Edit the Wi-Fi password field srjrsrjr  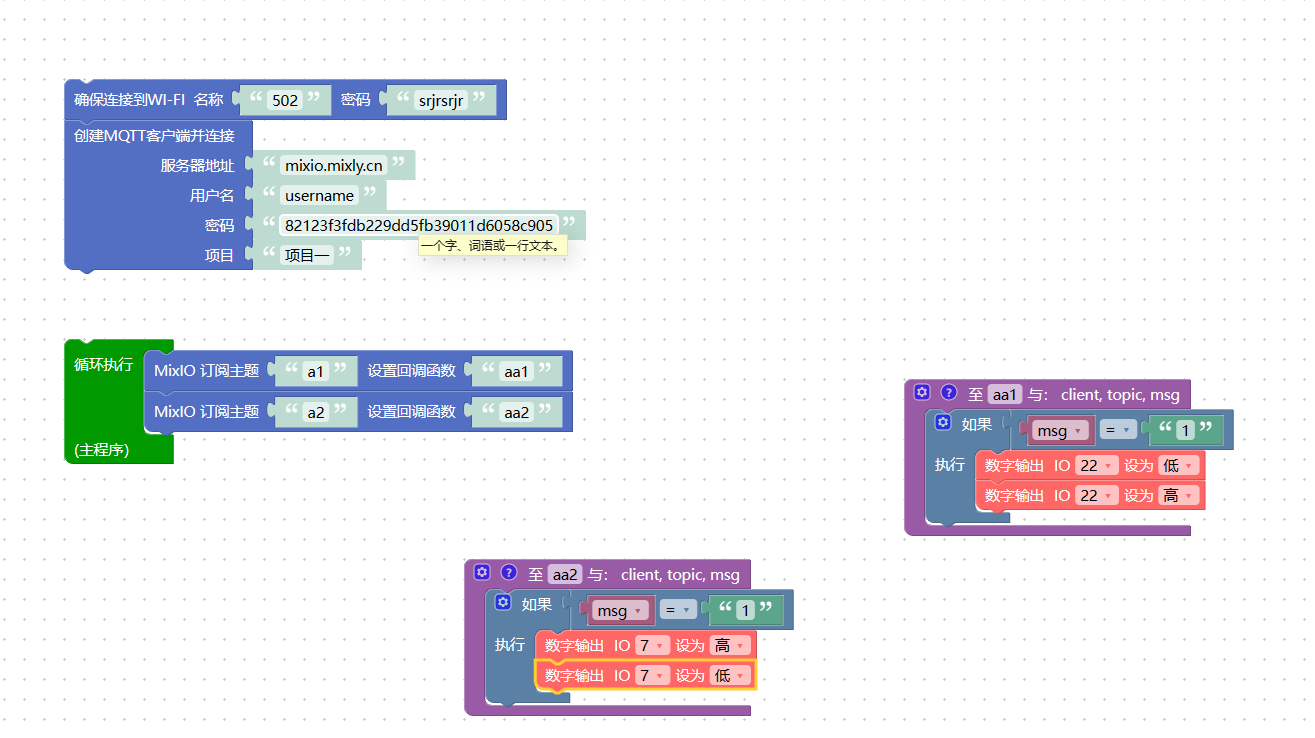click(441, 100)
